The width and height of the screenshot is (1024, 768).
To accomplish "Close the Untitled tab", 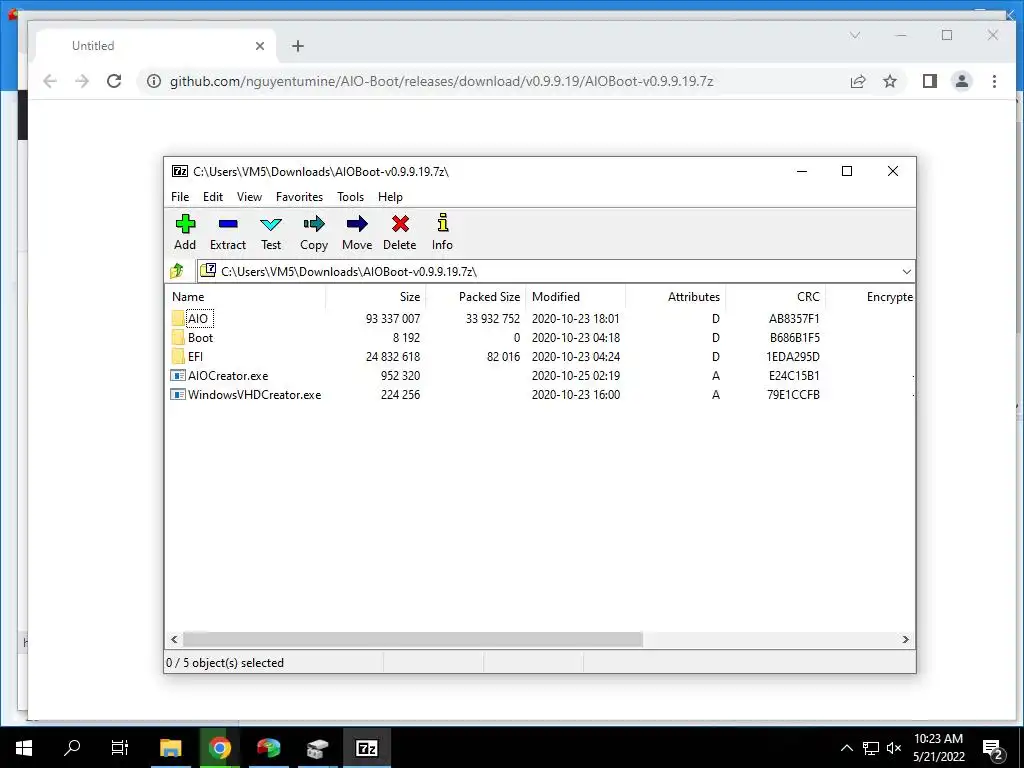I will [260, 46].
